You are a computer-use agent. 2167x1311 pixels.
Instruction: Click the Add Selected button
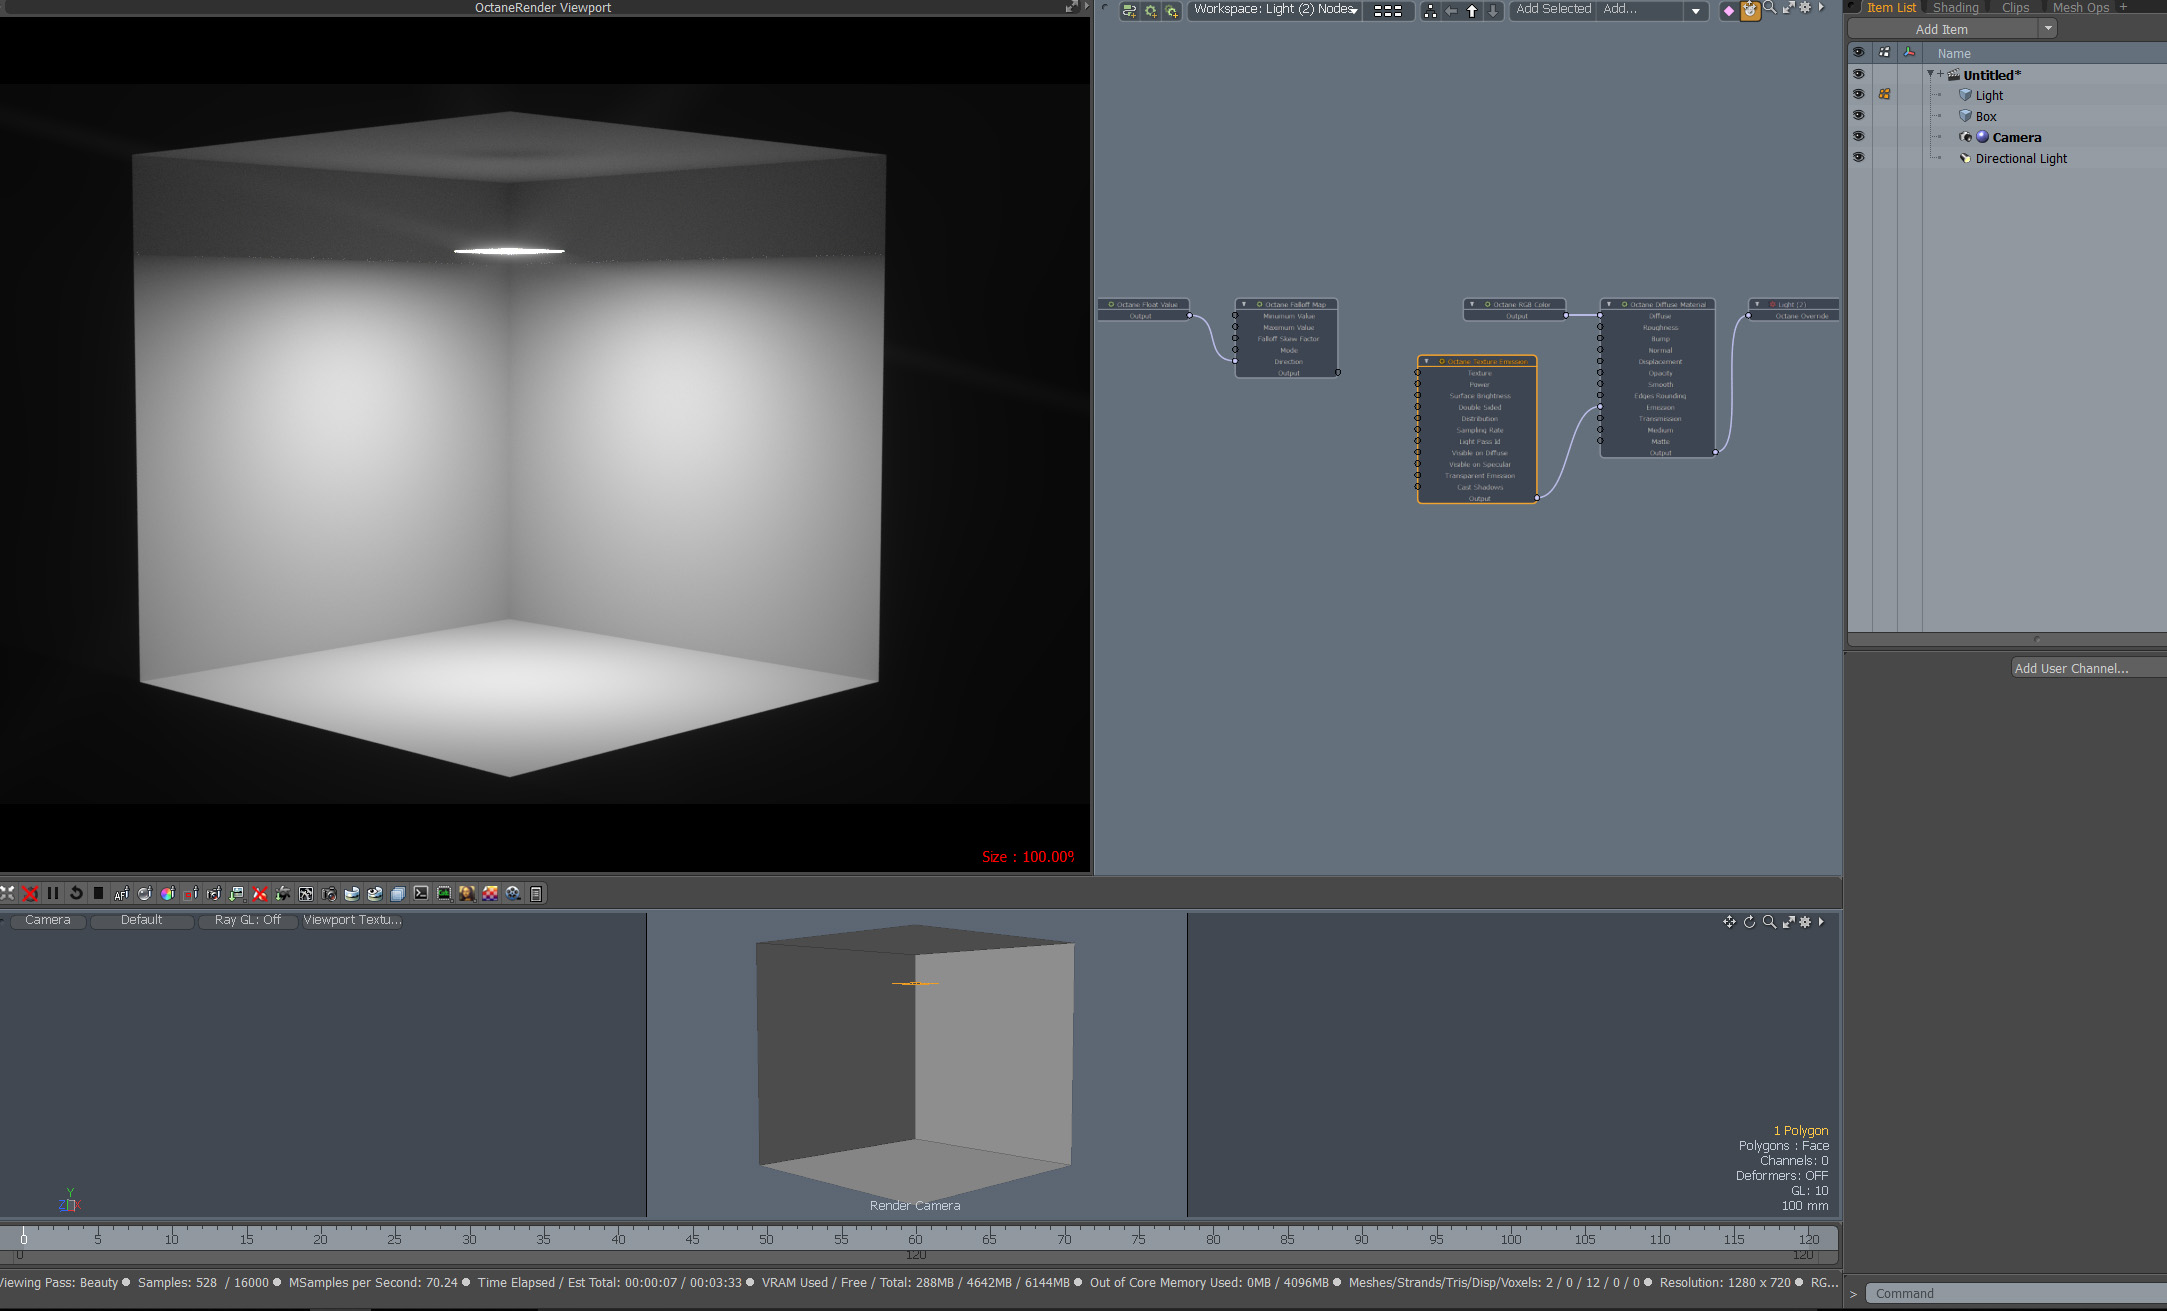tap(1552, 9)
